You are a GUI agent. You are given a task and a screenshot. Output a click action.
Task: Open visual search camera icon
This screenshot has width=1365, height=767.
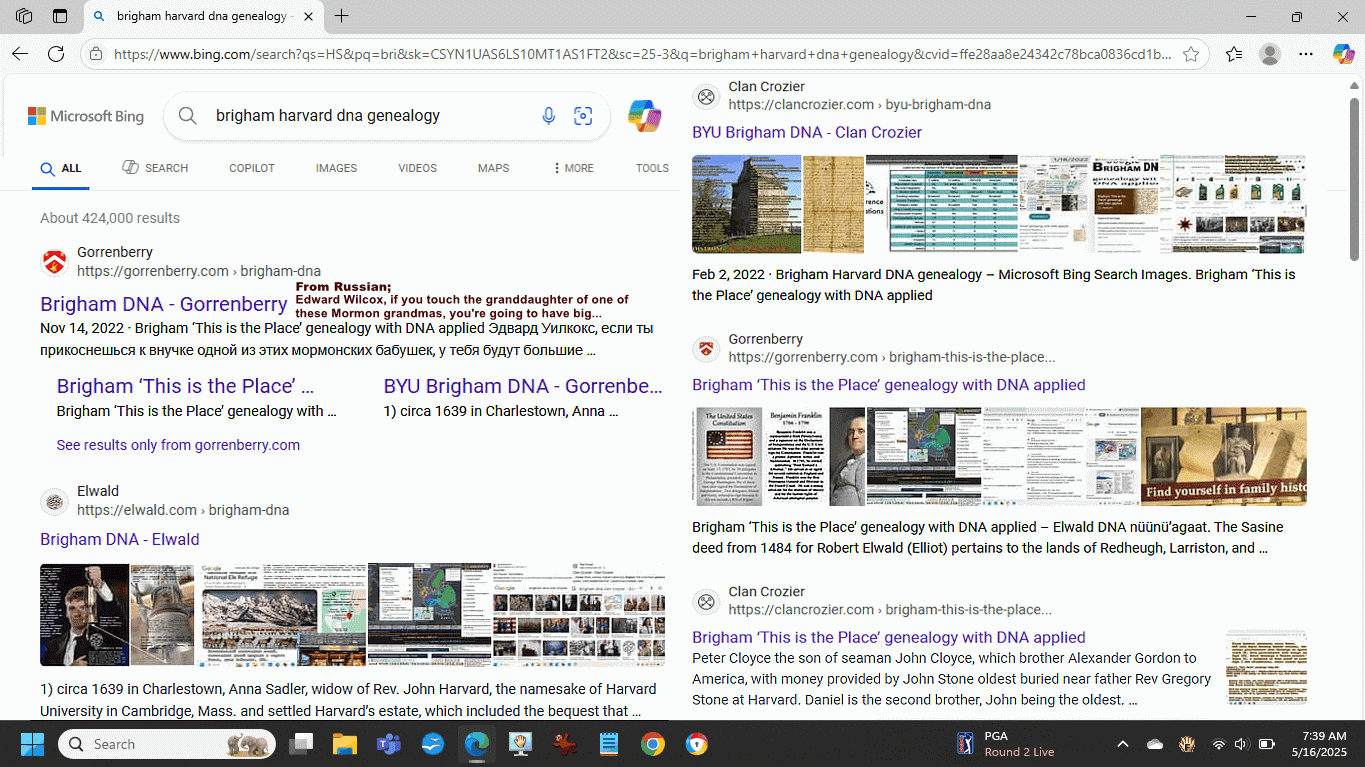click(x=583, y=116)
